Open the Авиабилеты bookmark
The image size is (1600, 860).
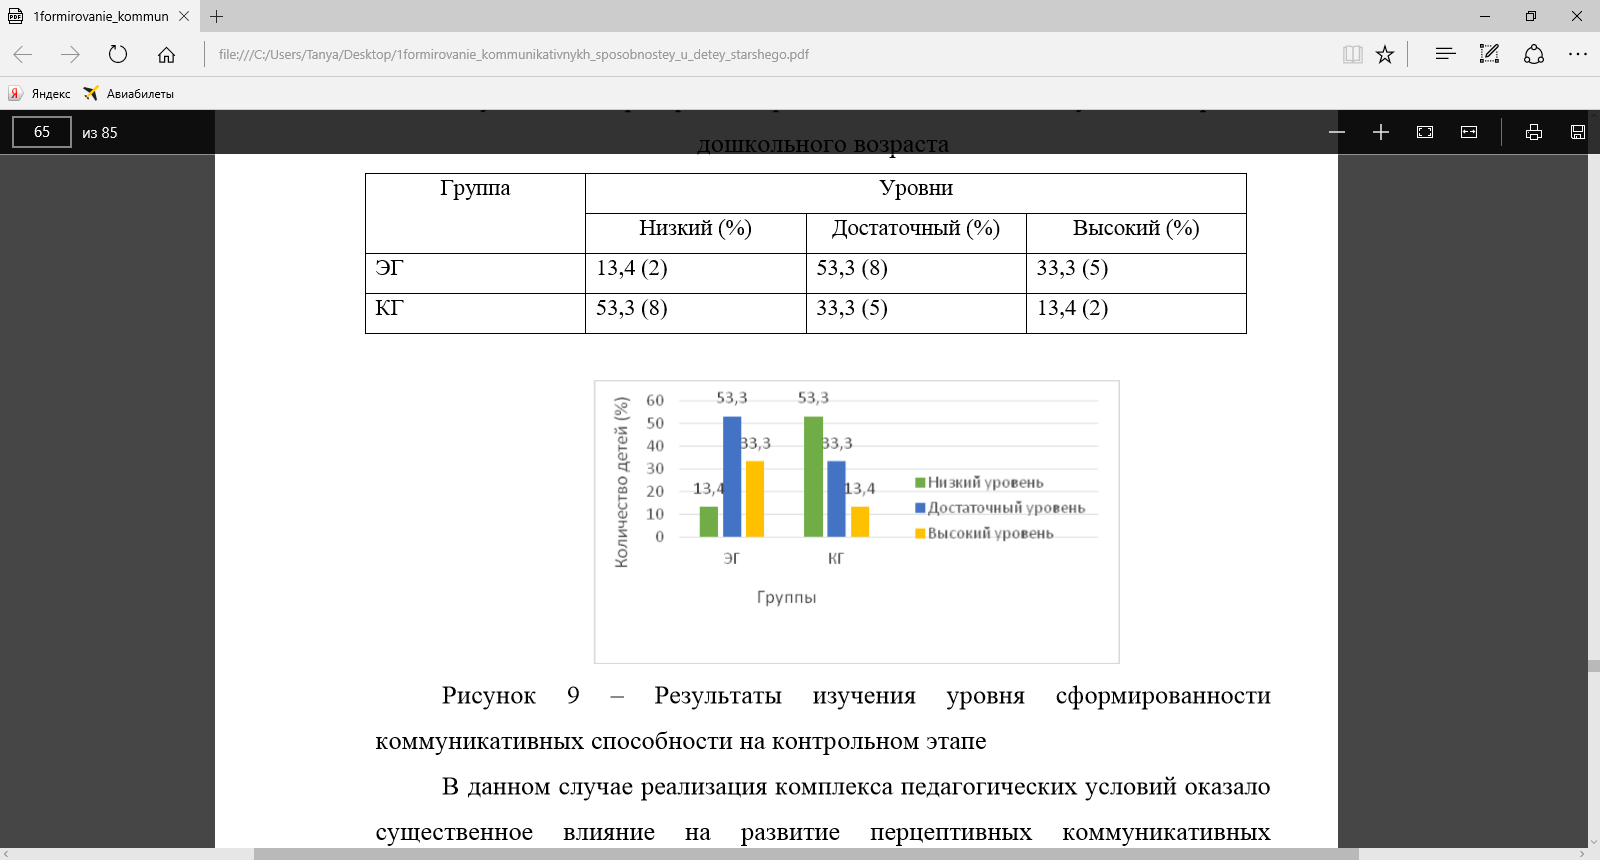[x=129, y=93]
